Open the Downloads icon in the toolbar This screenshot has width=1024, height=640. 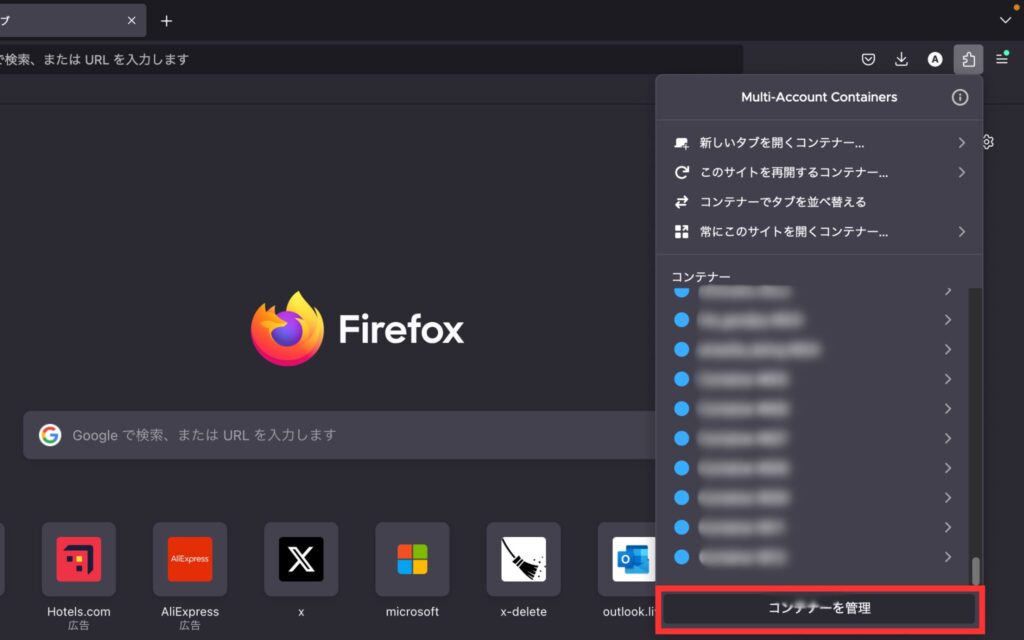pyautogui.click(x=901, y=59)
